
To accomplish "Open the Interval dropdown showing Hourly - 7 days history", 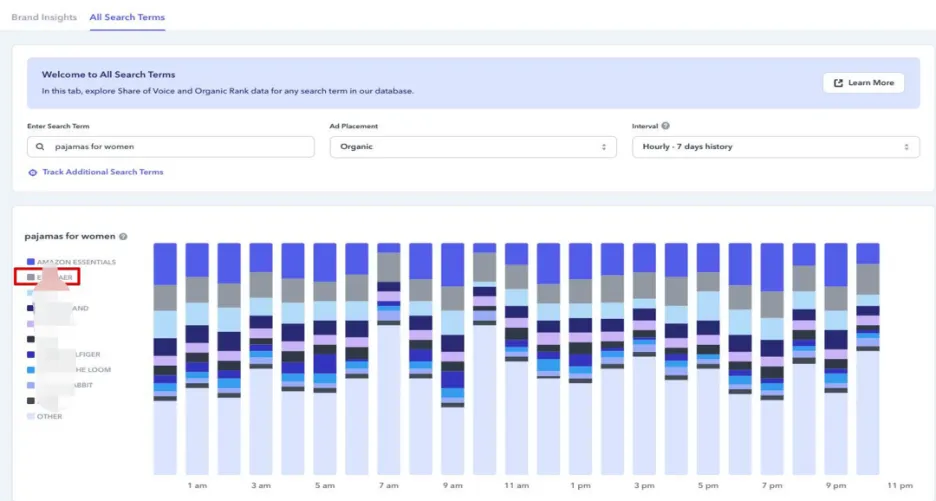I will click(x=775, y=146).
